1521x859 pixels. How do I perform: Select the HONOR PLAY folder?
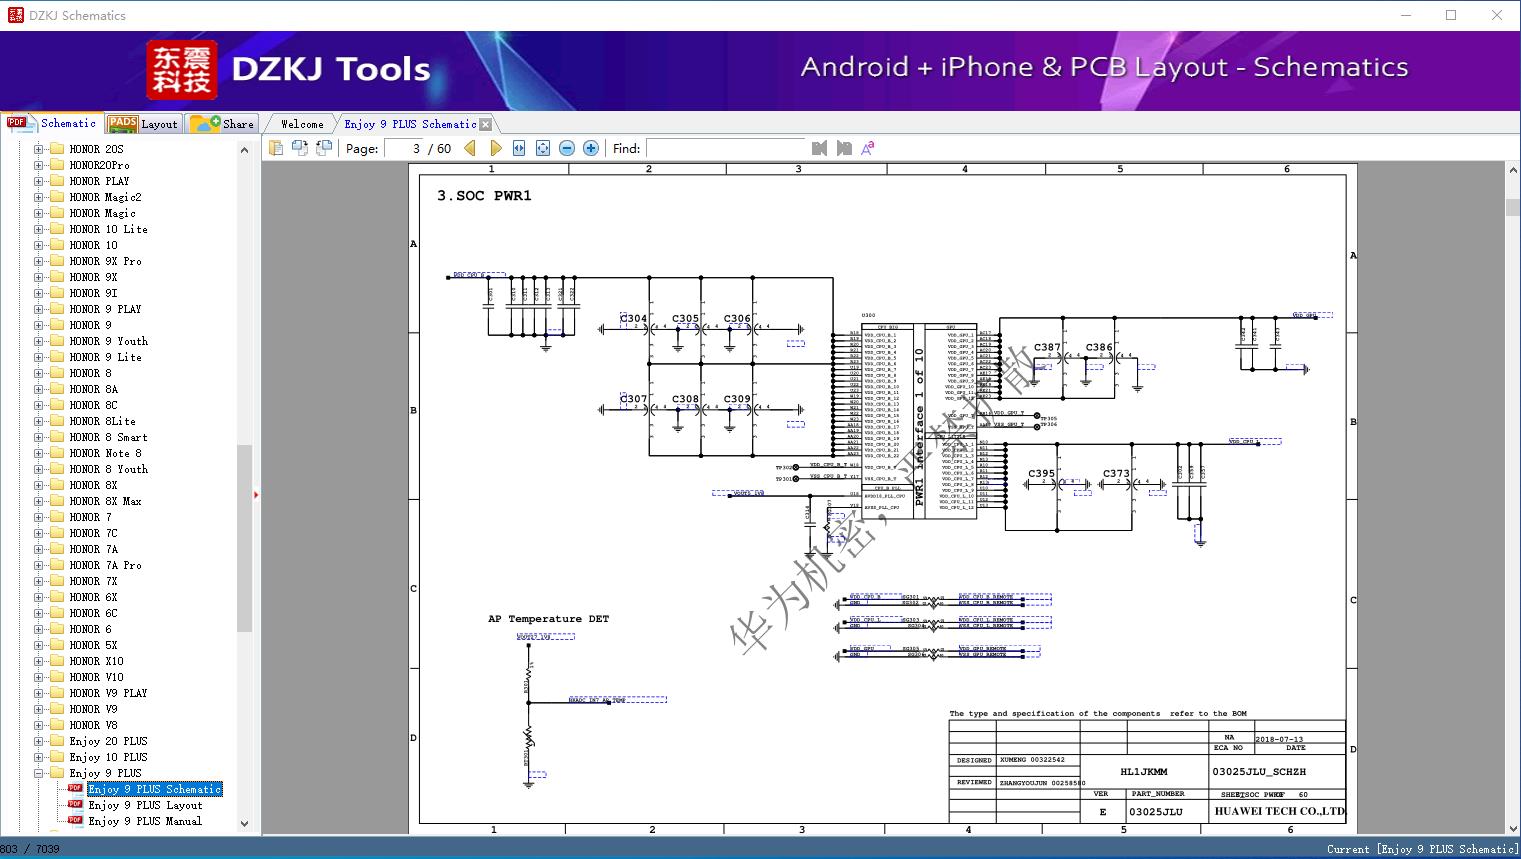tap(99, 181)
